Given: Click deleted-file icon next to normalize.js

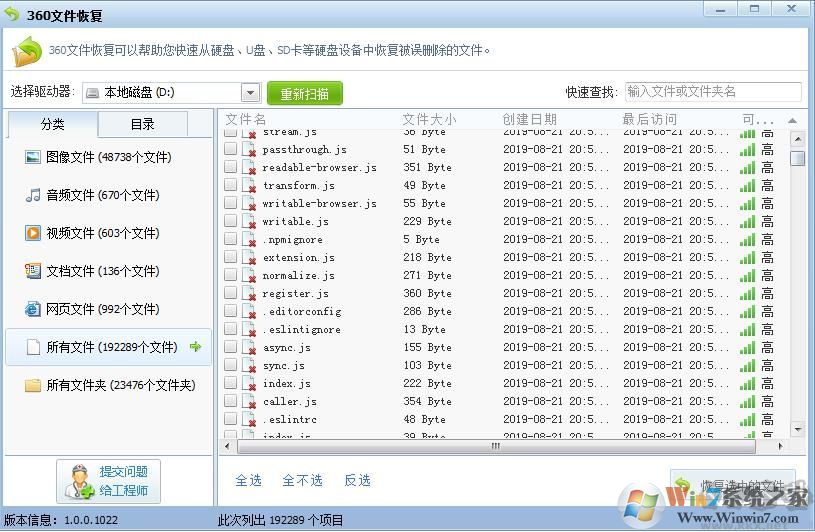Looking at the screenshot, I should tap(249, 275).
